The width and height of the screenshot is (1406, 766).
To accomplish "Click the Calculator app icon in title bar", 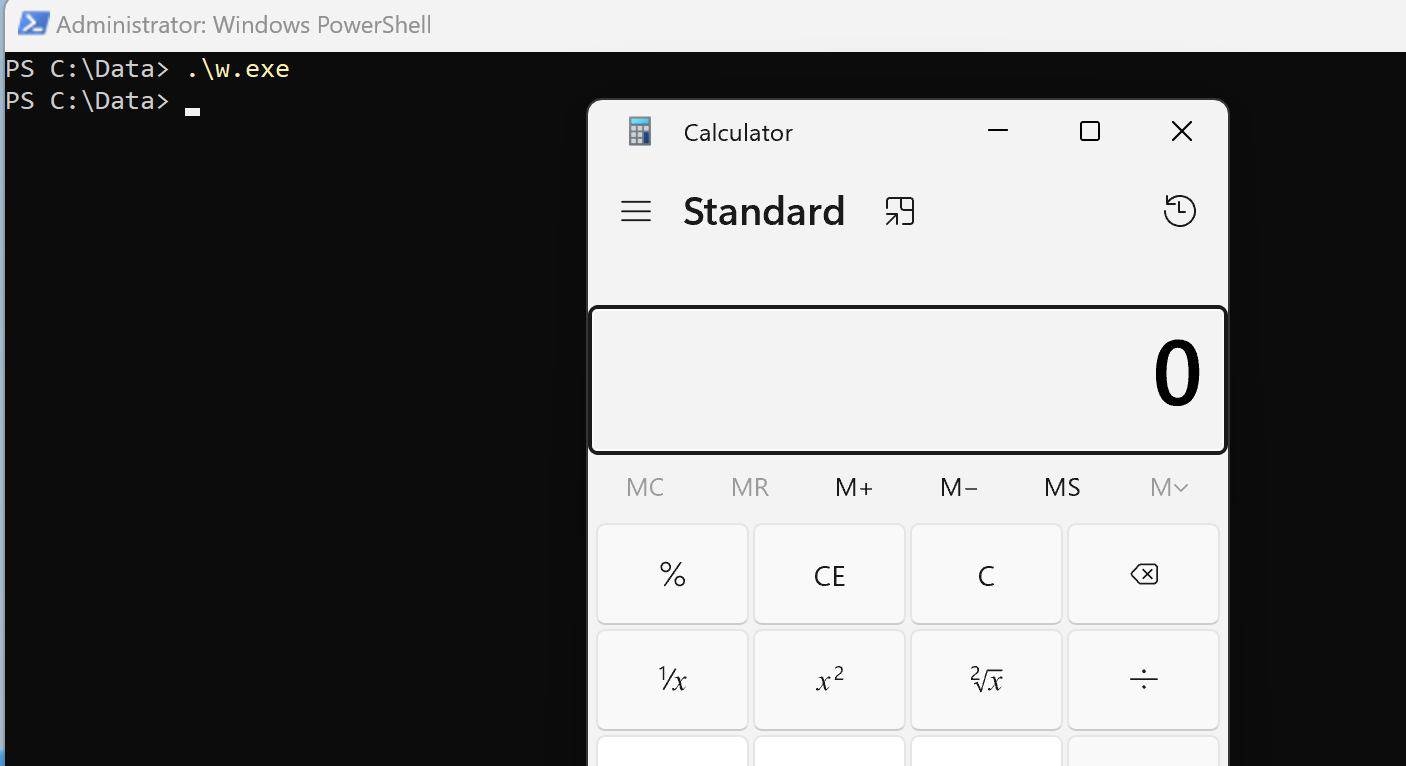I will (640, 132).
